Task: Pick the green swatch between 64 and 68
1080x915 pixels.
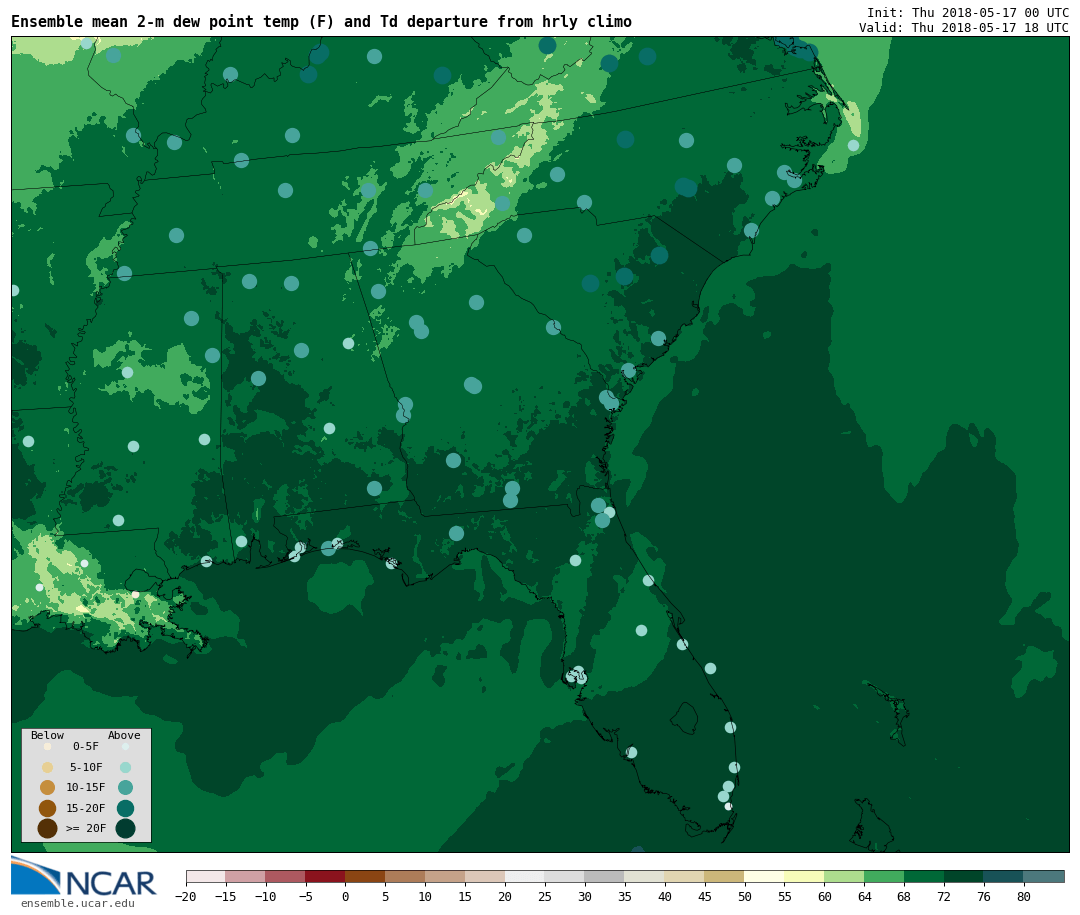Action: point(884,876)
